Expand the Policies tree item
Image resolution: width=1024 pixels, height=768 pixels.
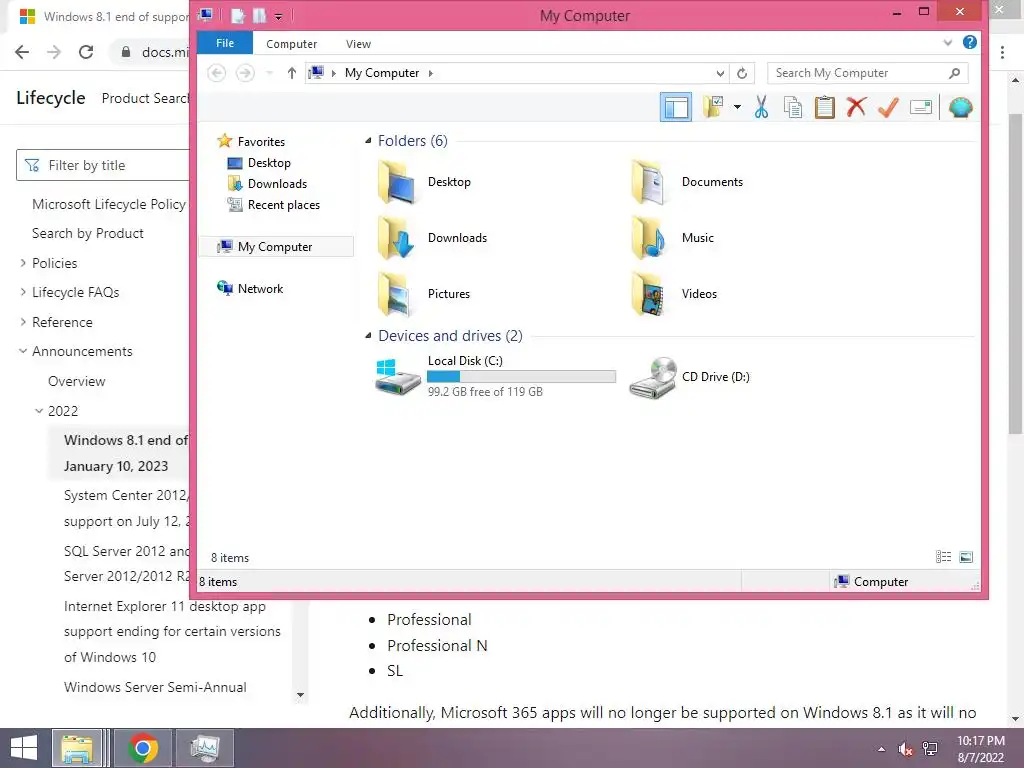click(x=23, y=263)
